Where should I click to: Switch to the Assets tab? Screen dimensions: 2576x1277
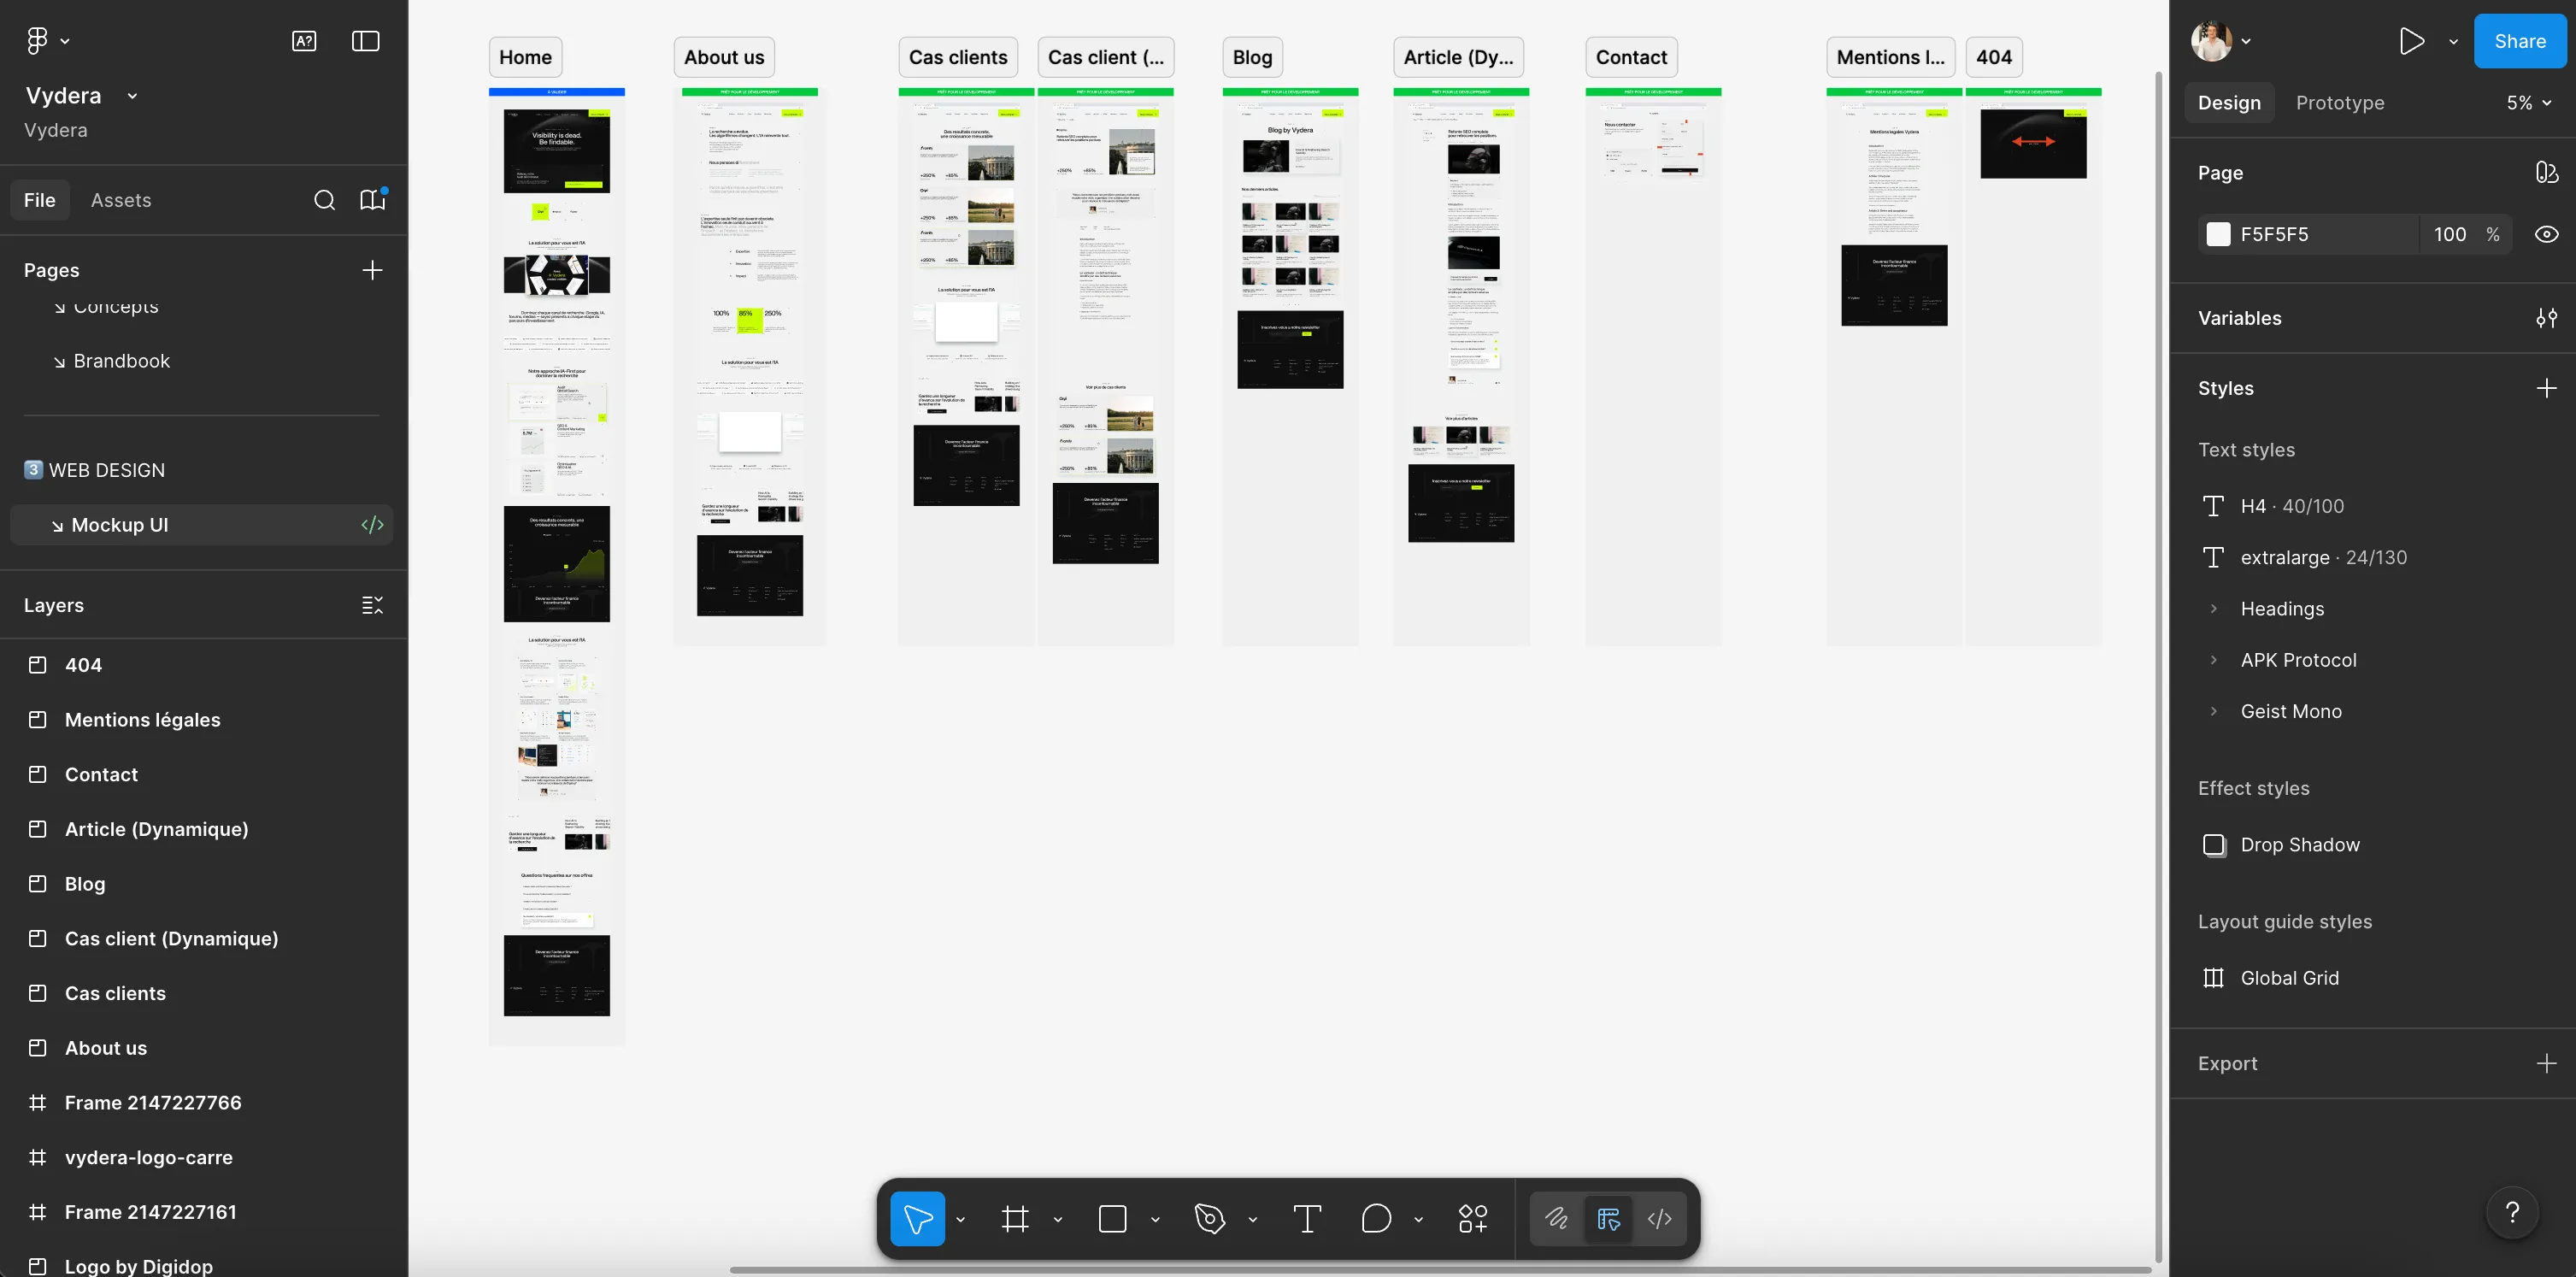pyautogui.click(x=121, y=200)
